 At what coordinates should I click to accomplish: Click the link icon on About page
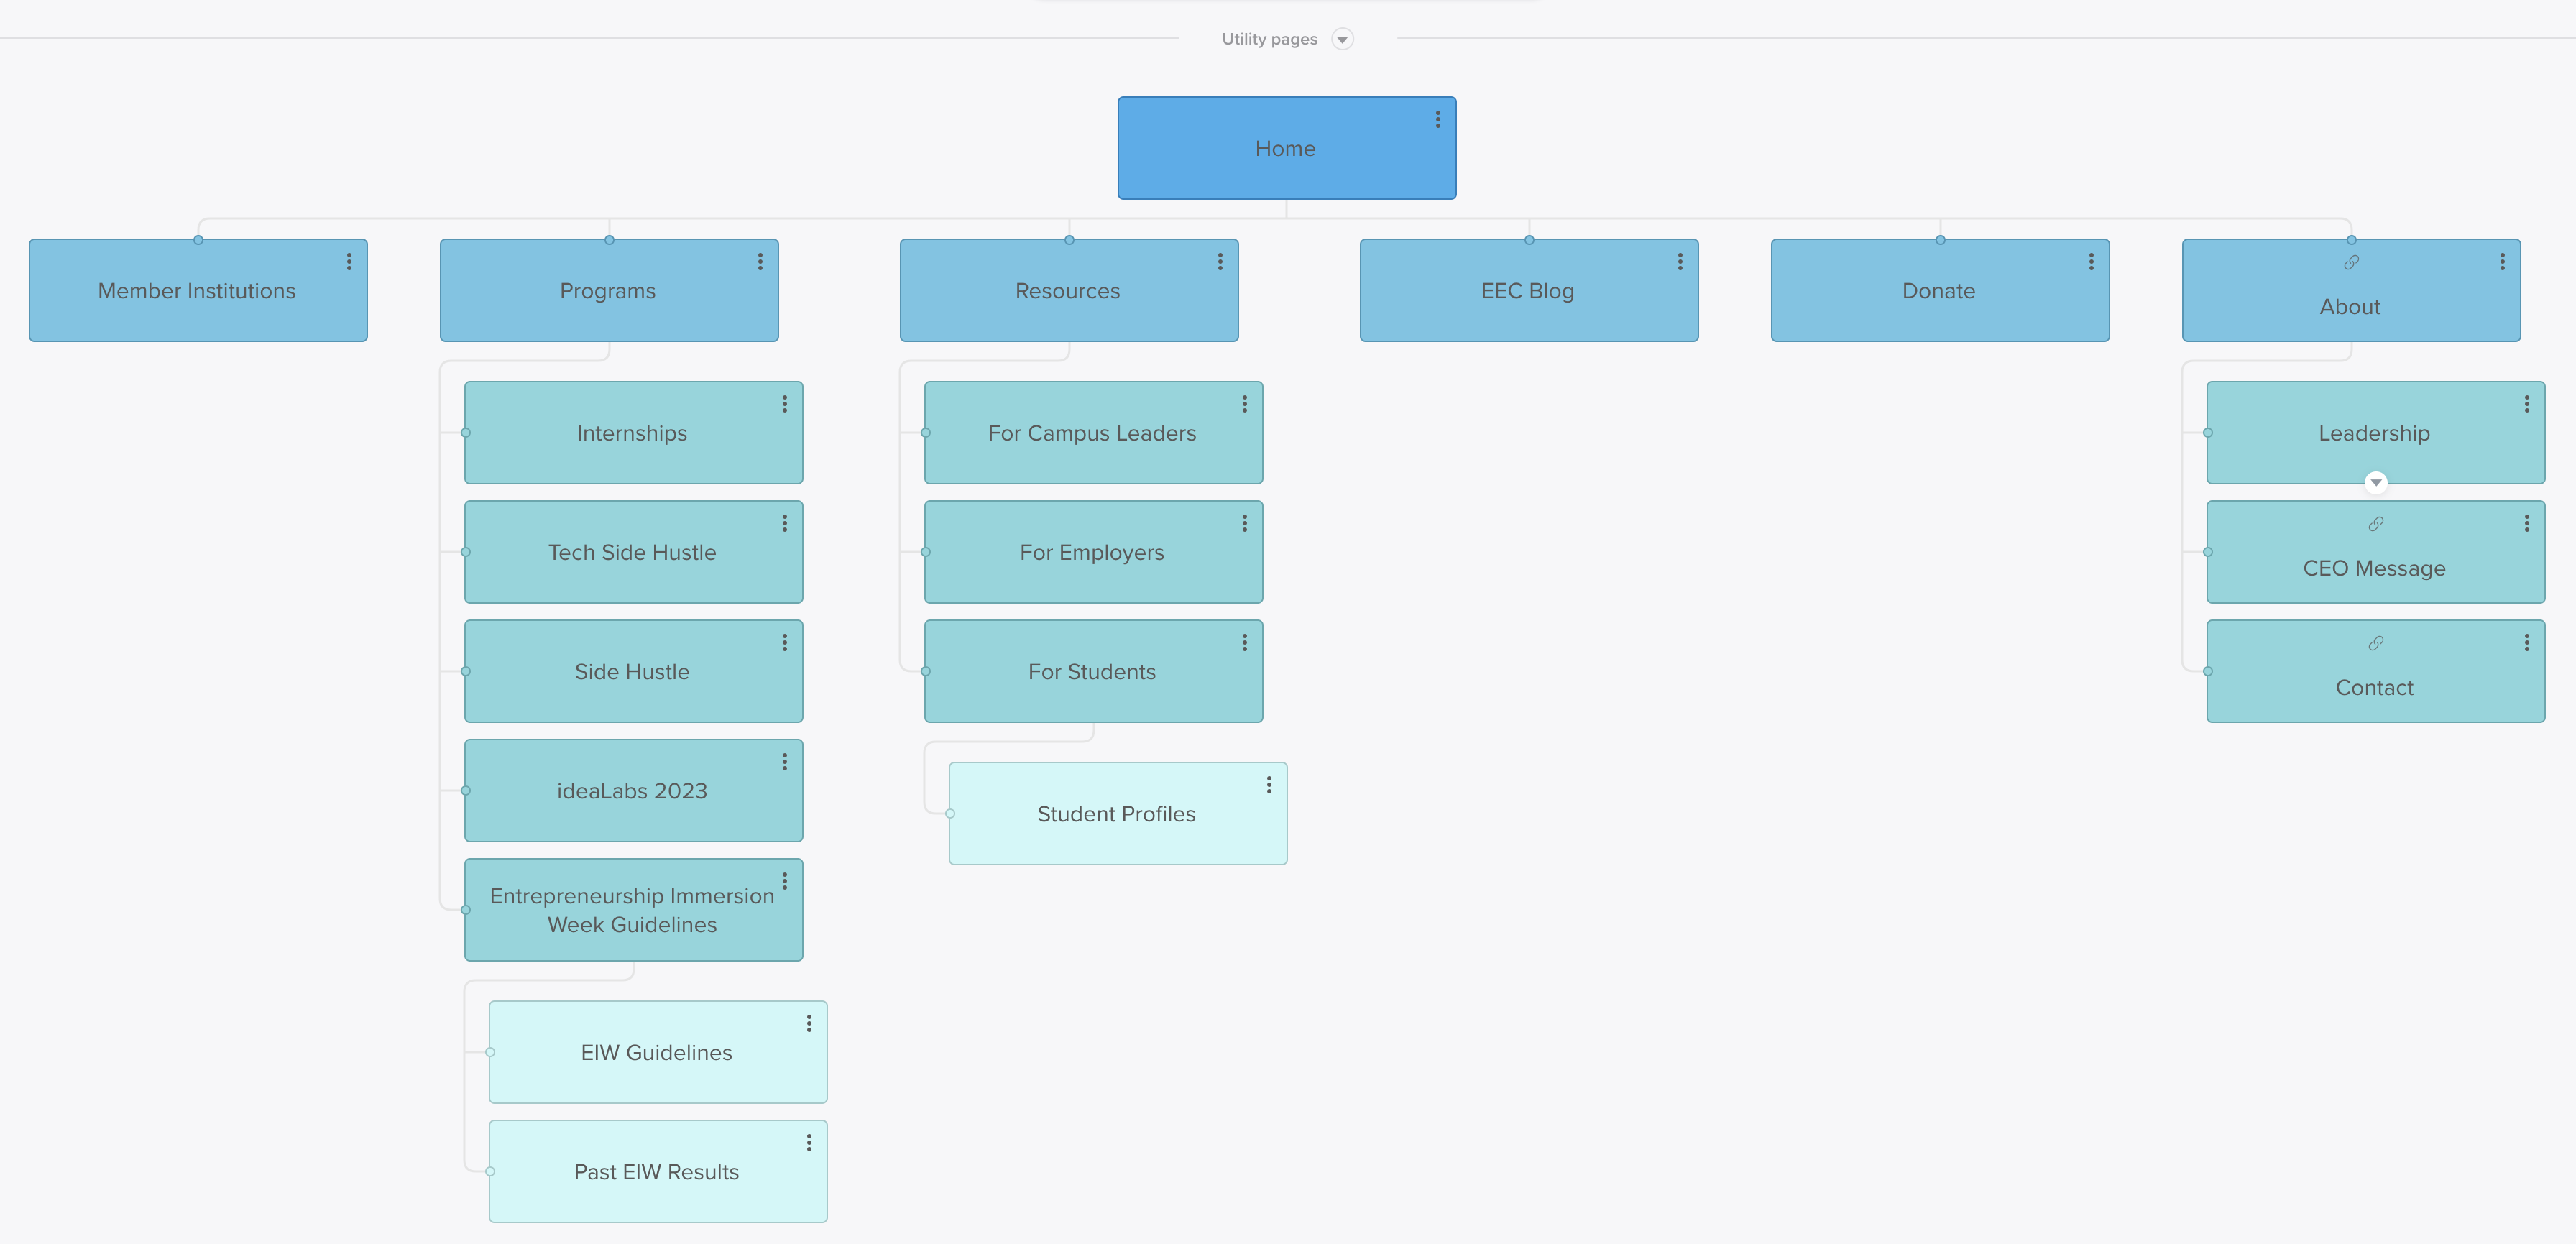click(x=2351, y=263)
